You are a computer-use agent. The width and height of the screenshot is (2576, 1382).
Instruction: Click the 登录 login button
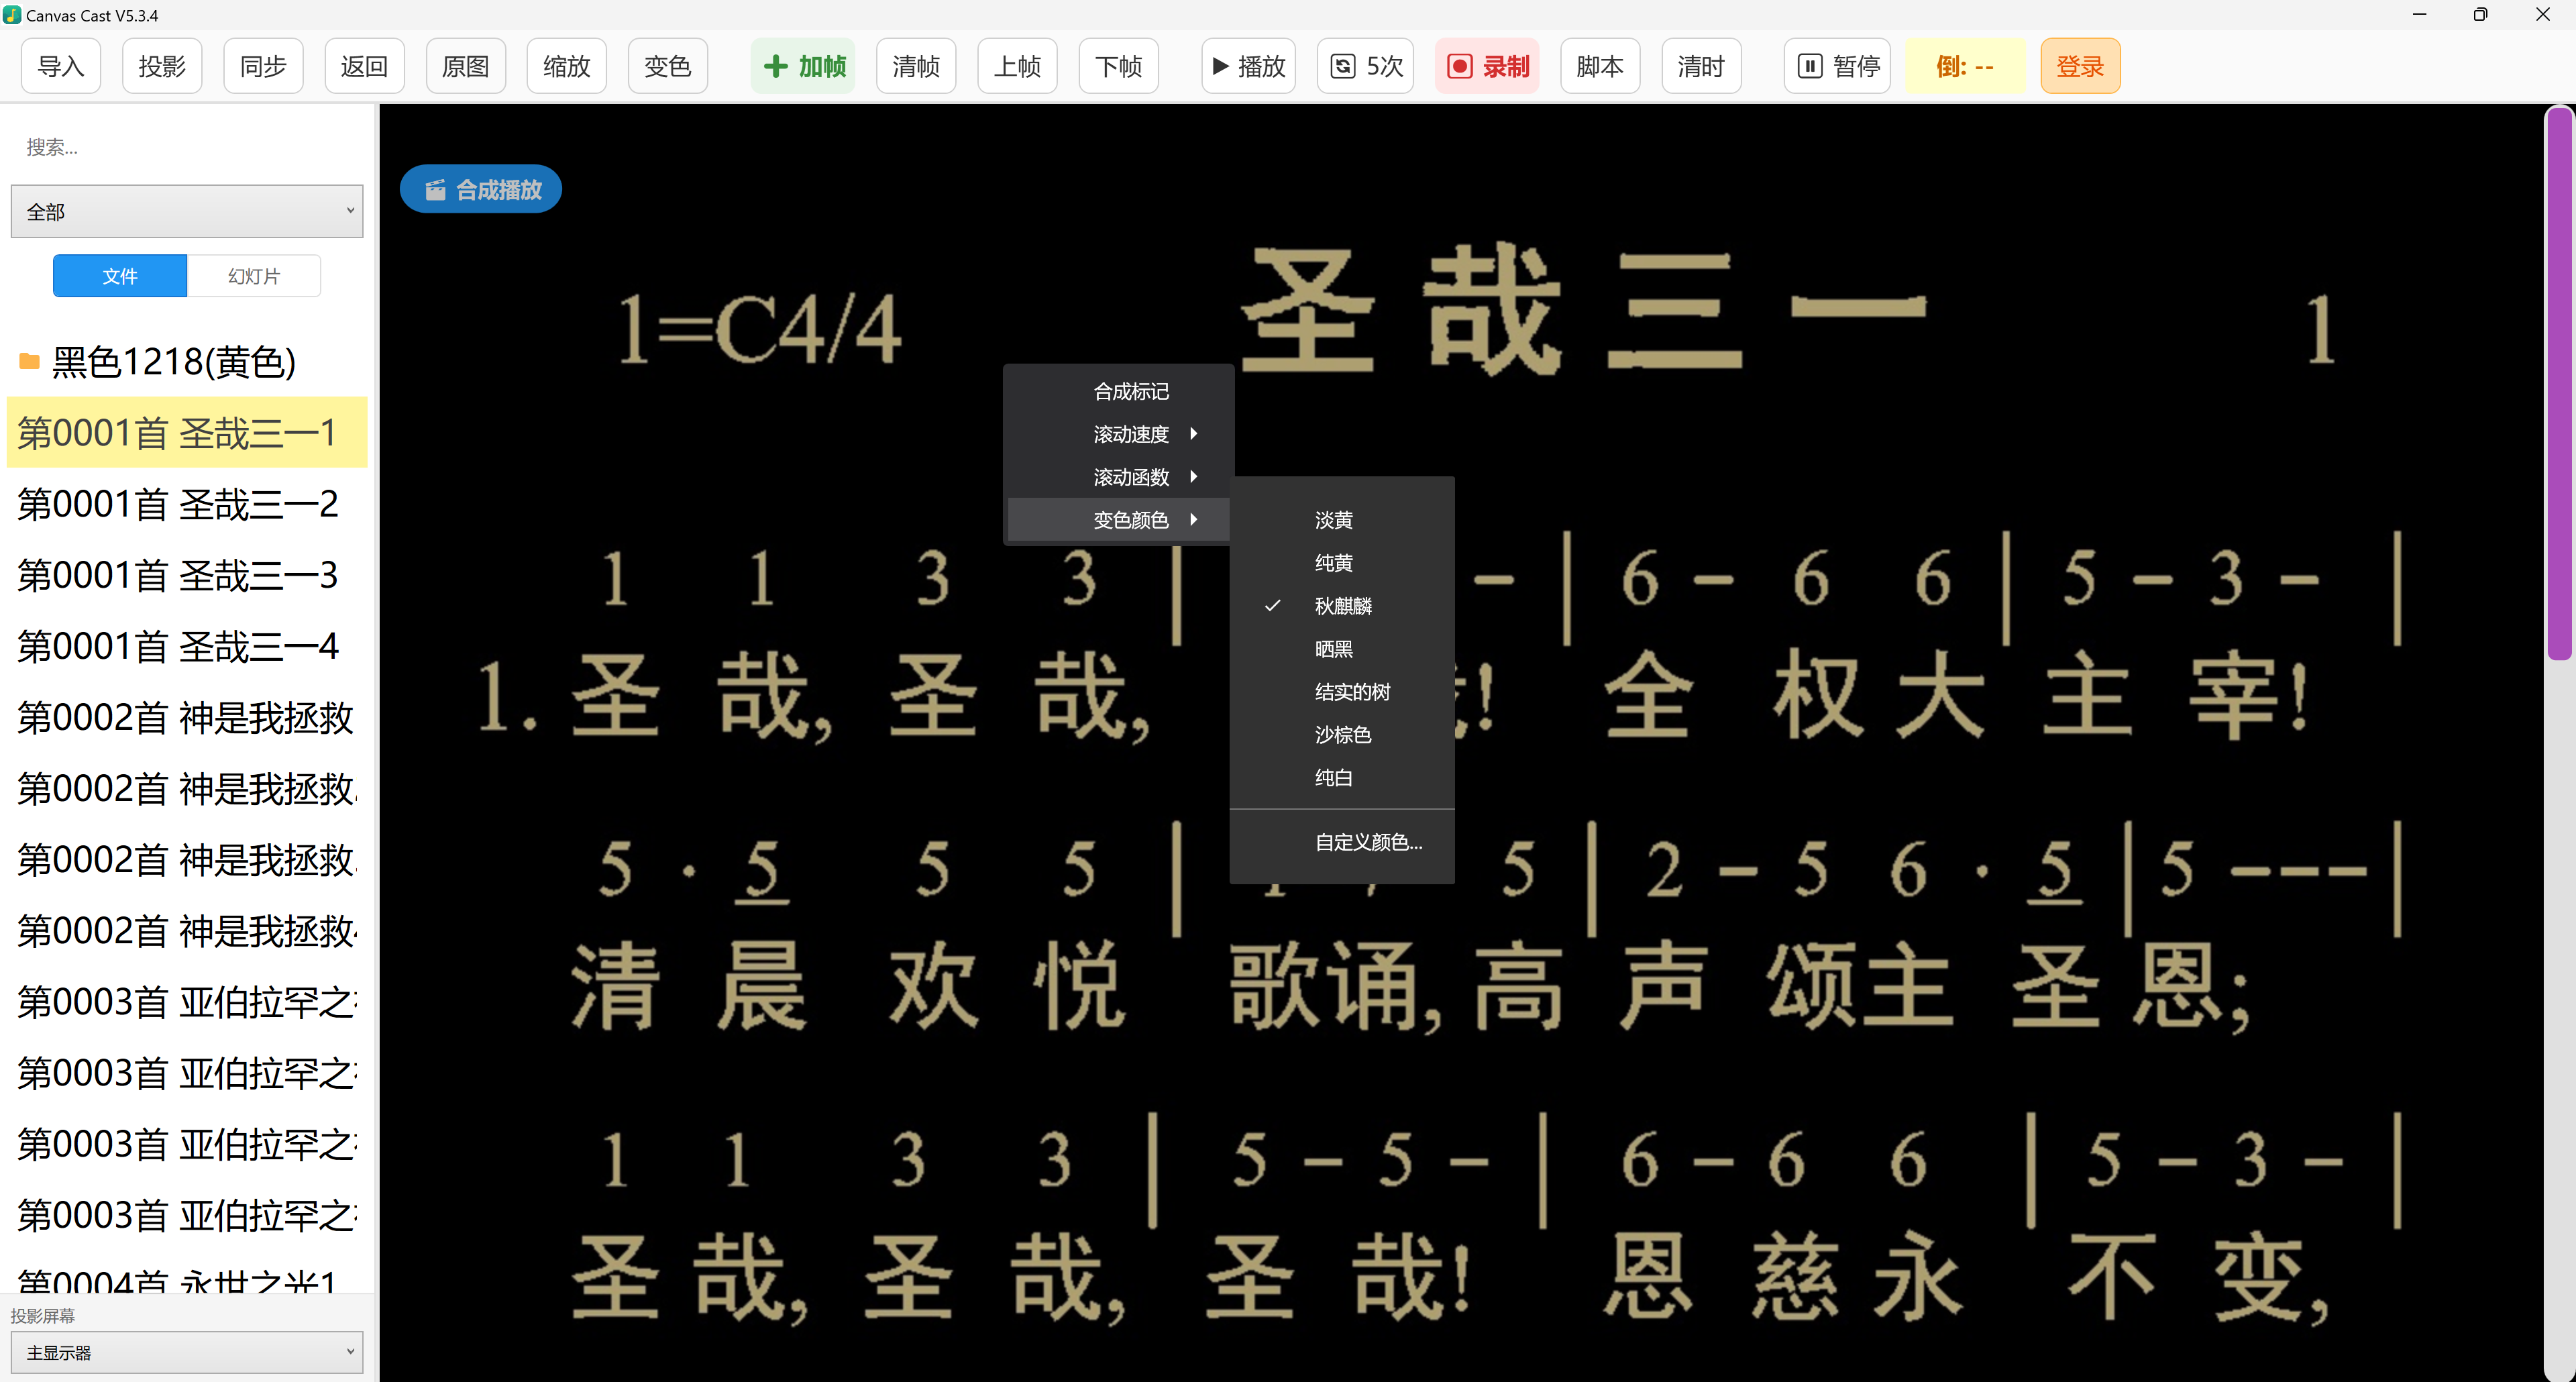click(x=2080, y=65)
